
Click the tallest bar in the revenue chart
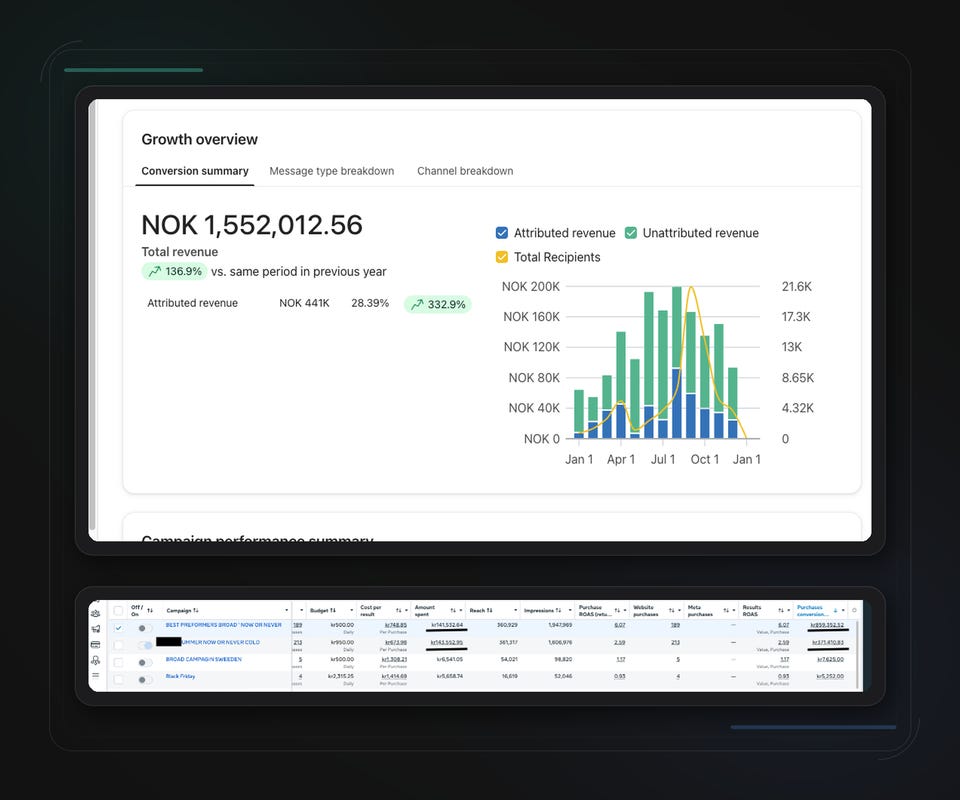[677, 362]
